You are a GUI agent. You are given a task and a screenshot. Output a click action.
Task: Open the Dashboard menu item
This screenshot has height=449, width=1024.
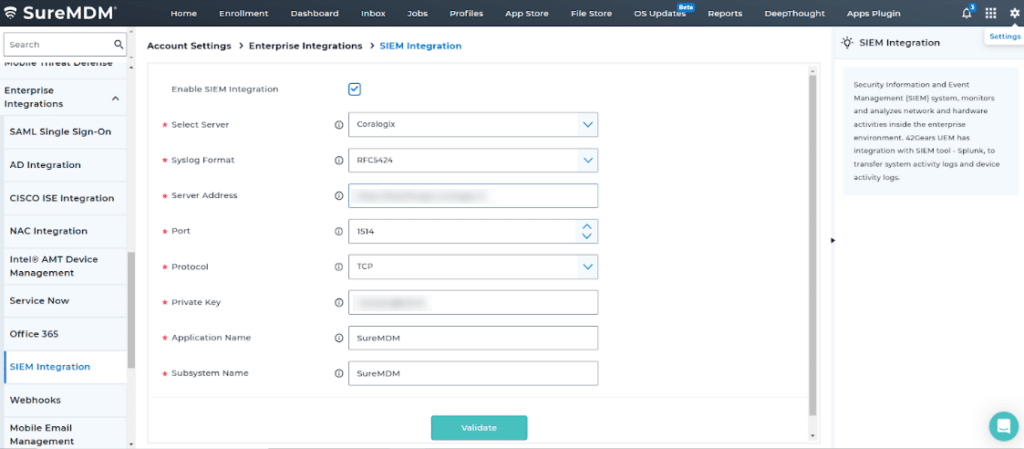(x=315, y=13)
